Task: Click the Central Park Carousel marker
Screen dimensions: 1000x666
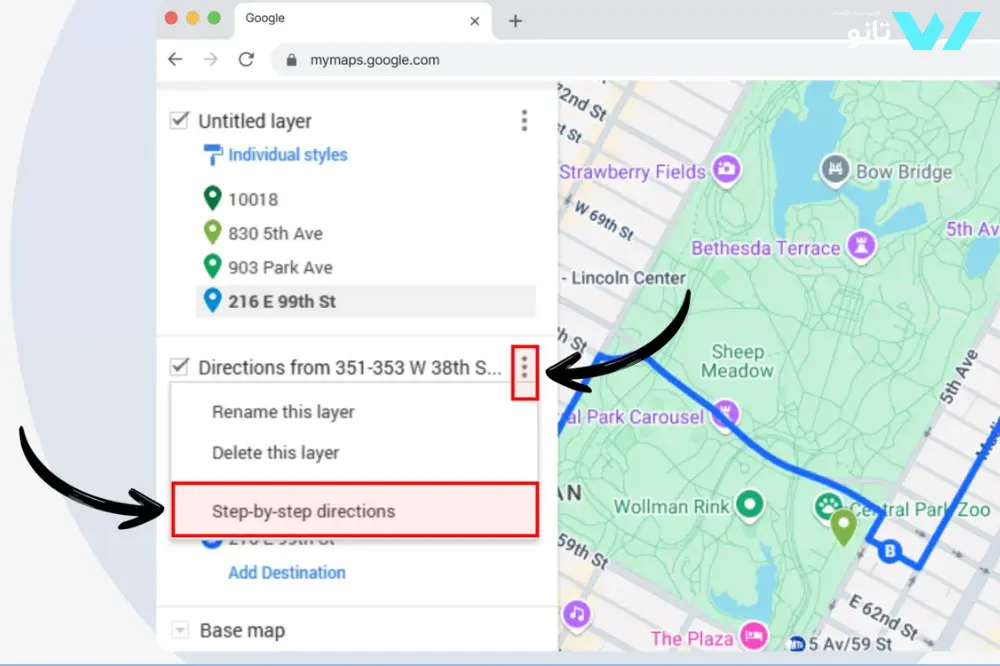Action: [726, 412]
